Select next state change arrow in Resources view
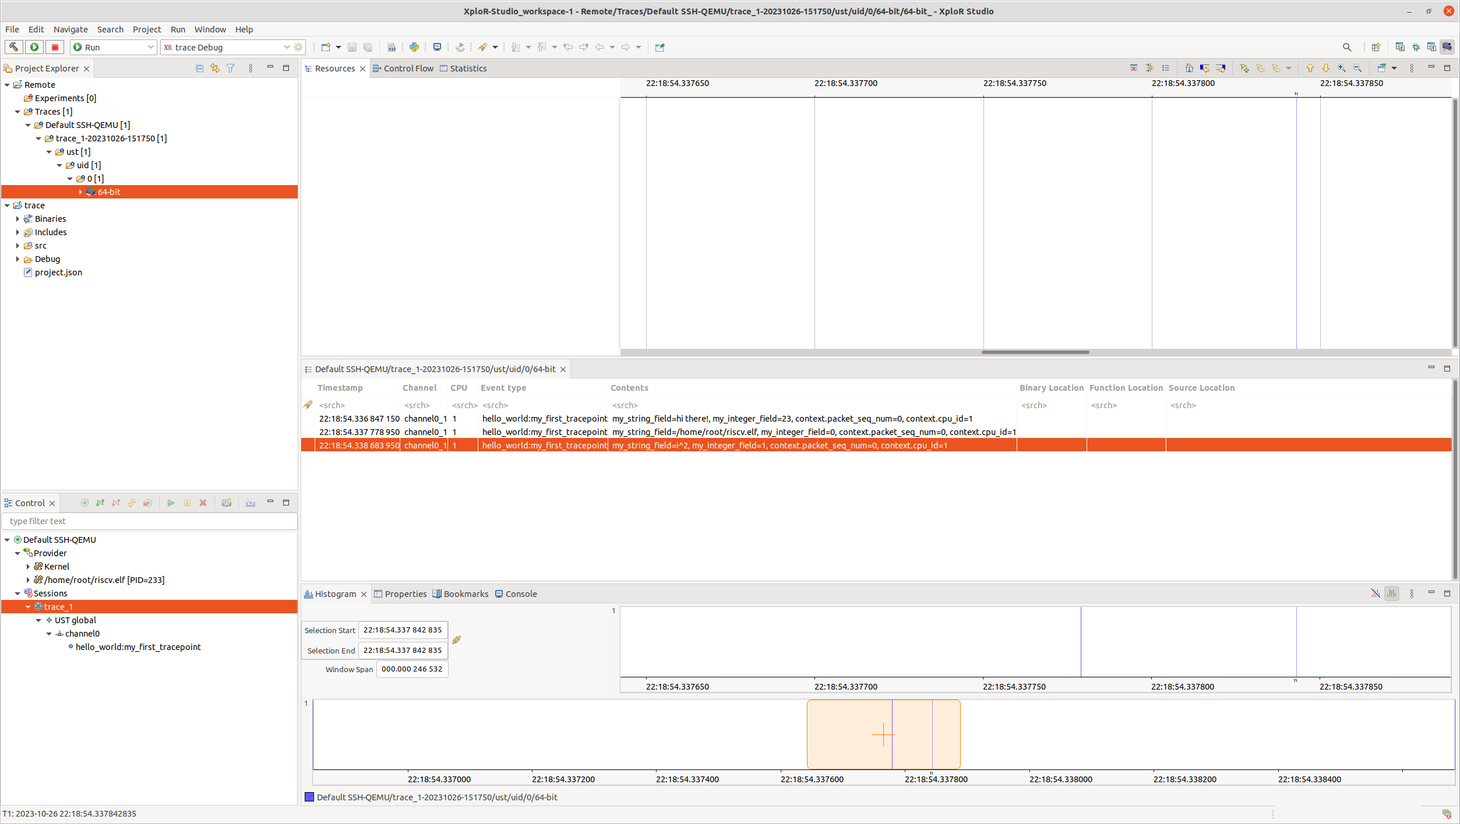The width and height of the screenshot is (1460, 824). coord(1221,68)
